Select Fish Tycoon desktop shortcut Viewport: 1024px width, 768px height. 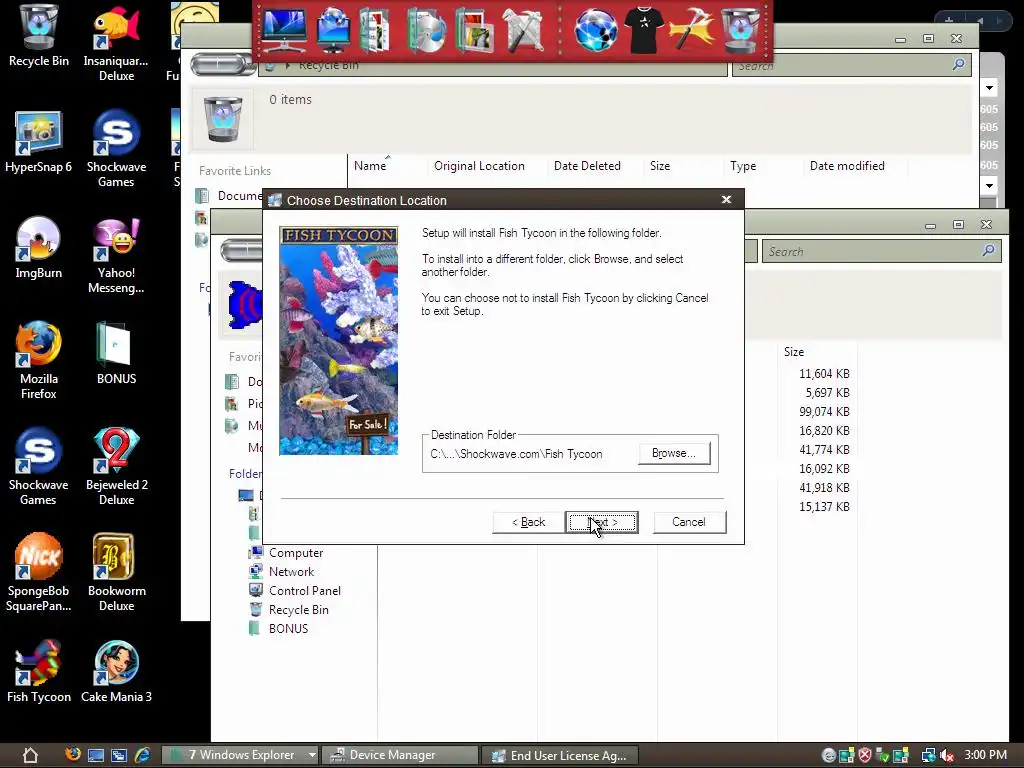pyautogui.click(x=39, y=672)
